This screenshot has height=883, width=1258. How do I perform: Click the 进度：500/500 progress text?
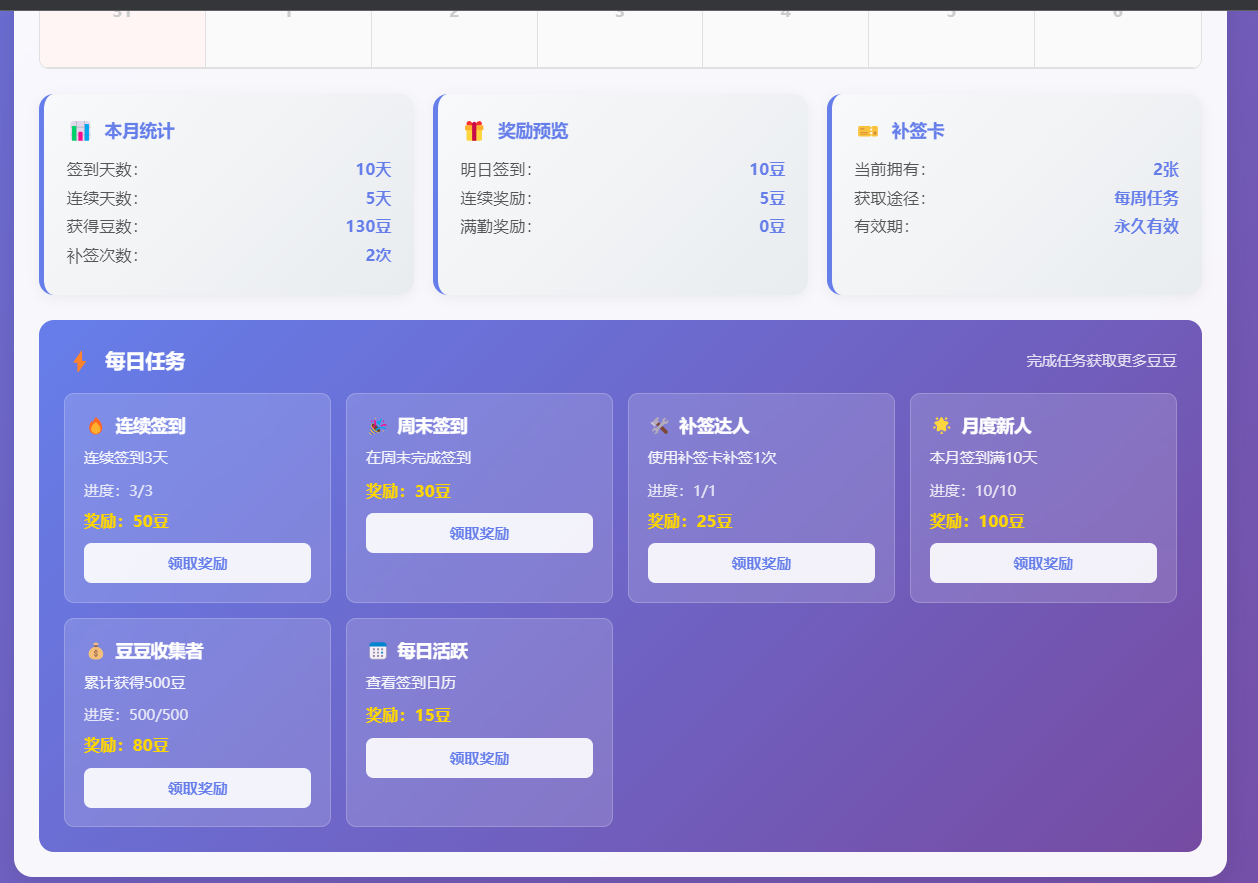[136, 715]
